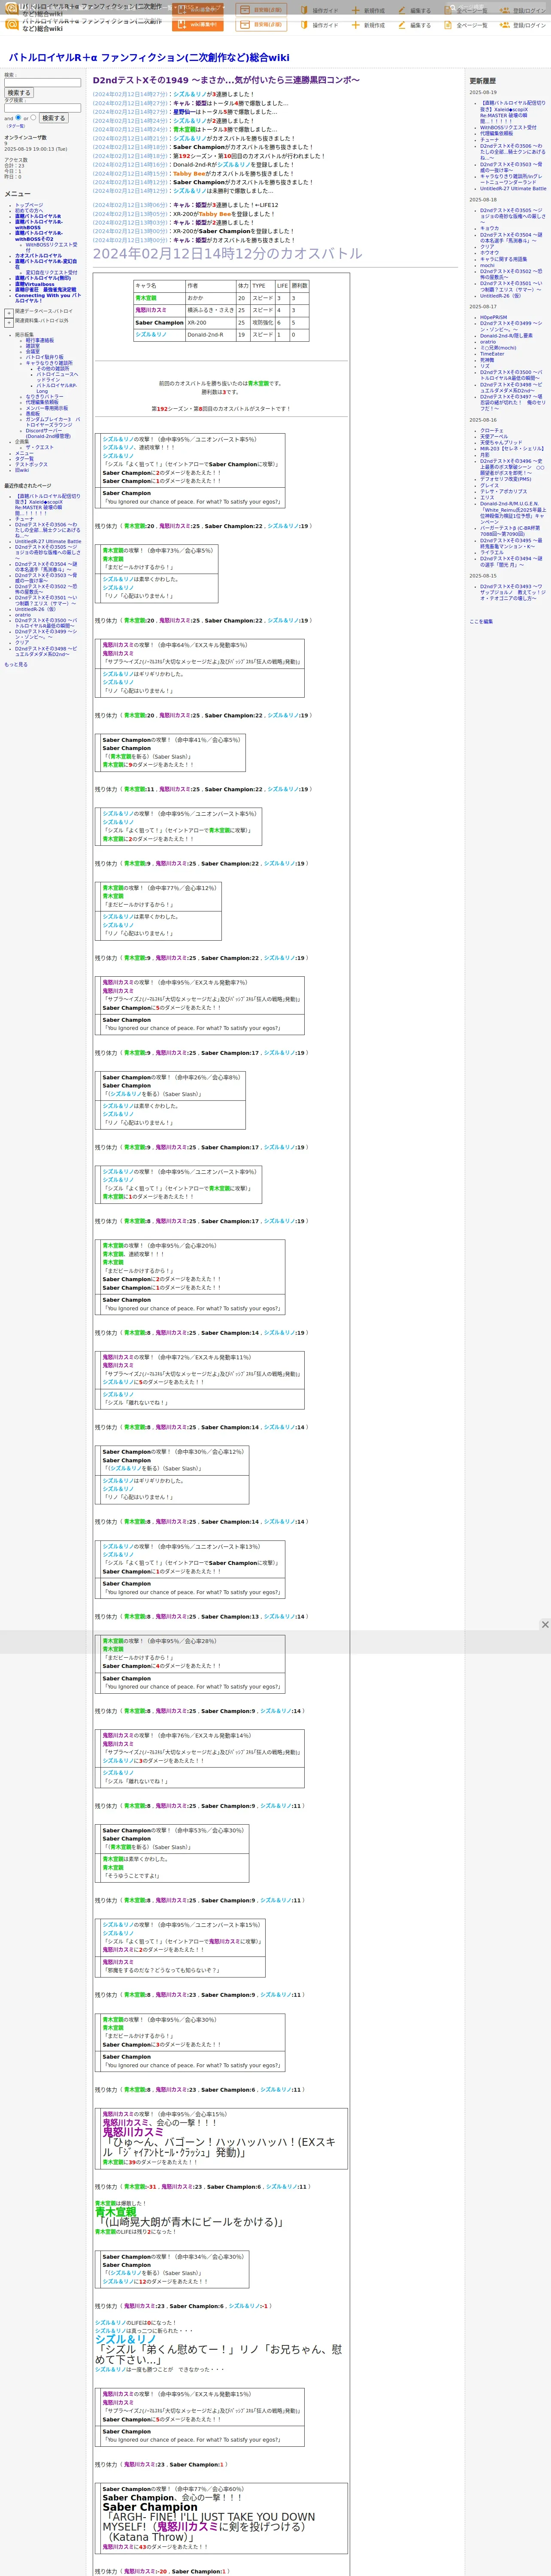Open 直轄バトルロイヤルR menu link
Viewport: 551px width, 2576px height.
(38, 216)
